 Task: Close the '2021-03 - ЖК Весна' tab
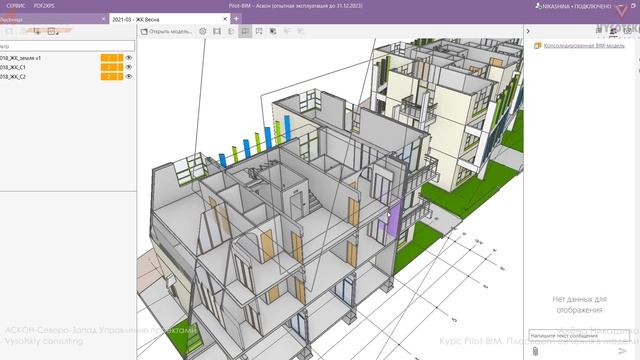[x=225, y=19]
